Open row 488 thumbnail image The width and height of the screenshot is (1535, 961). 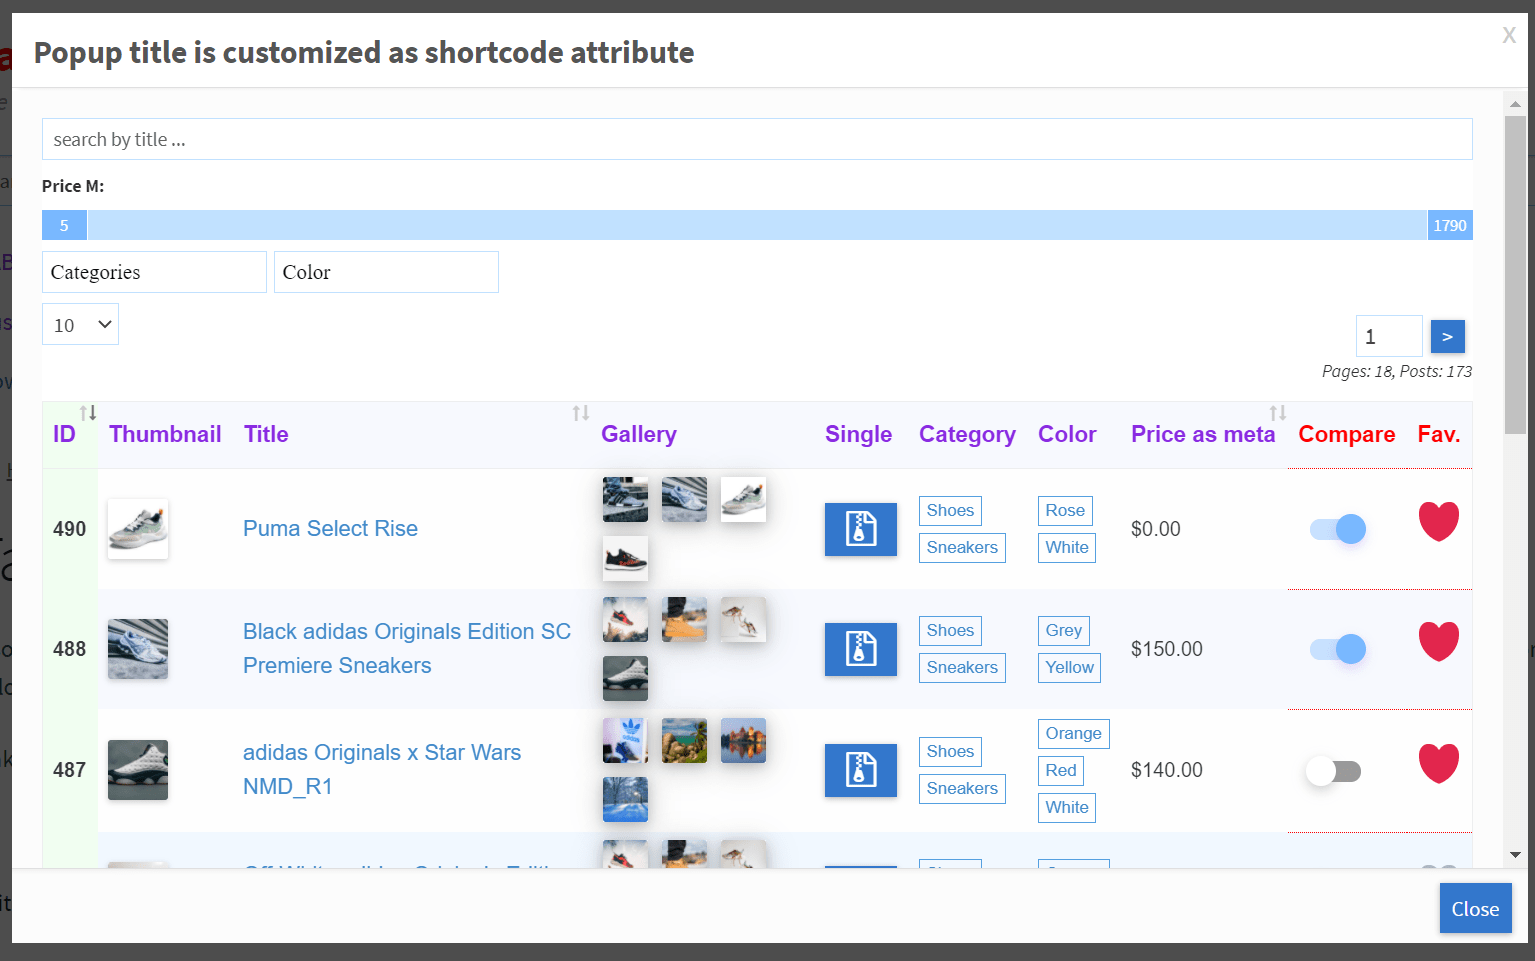138,649
